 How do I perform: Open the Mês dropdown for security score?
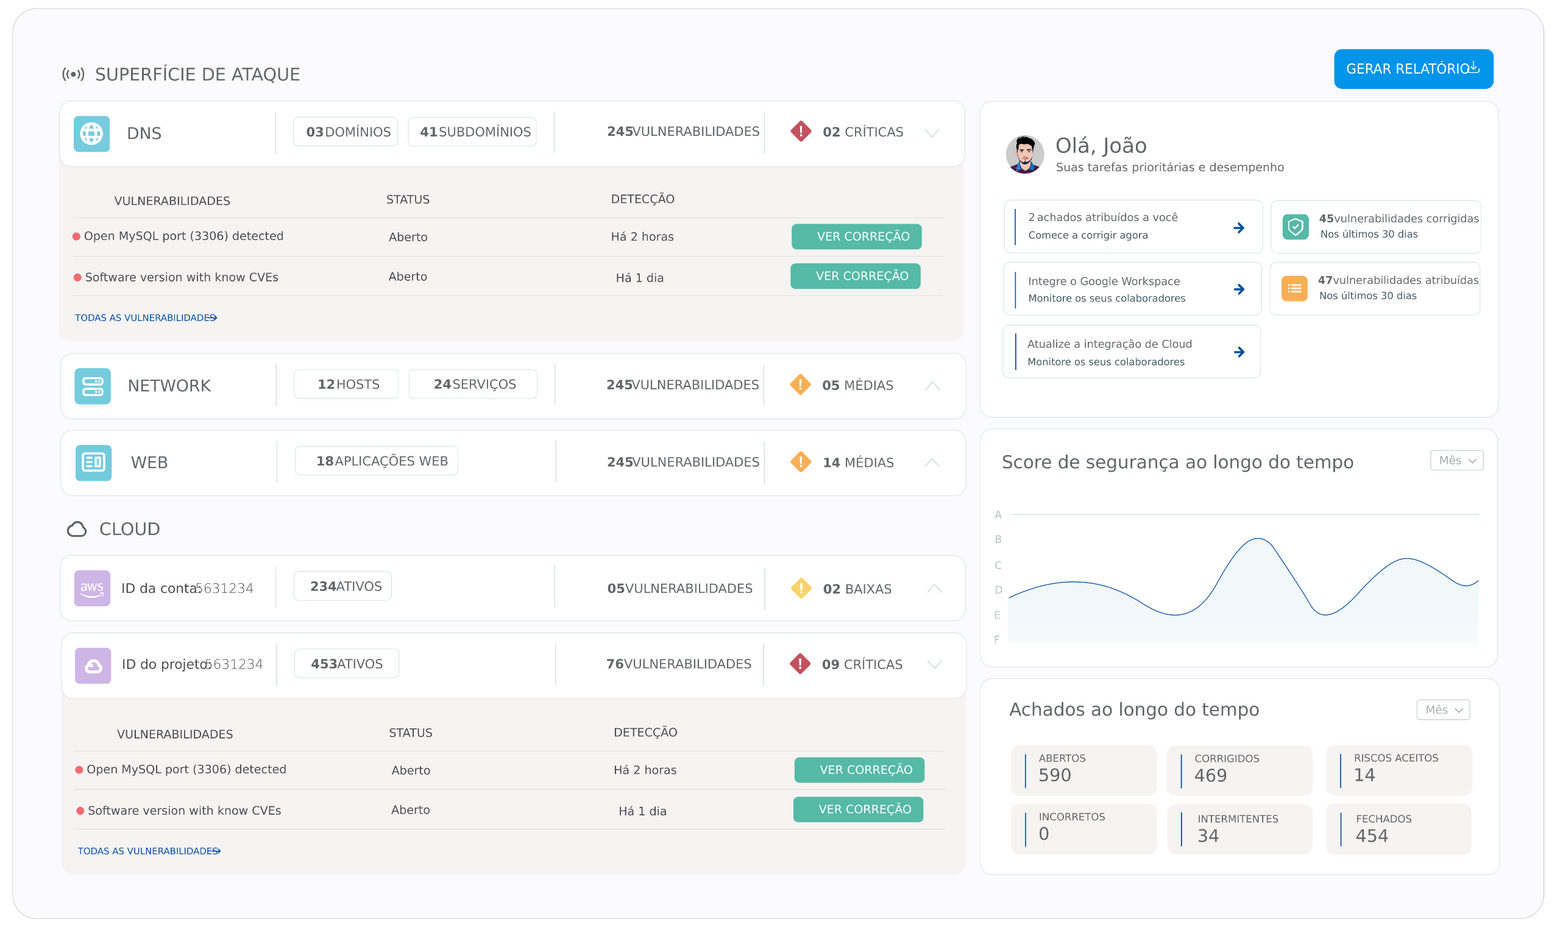coord(1456,460)
